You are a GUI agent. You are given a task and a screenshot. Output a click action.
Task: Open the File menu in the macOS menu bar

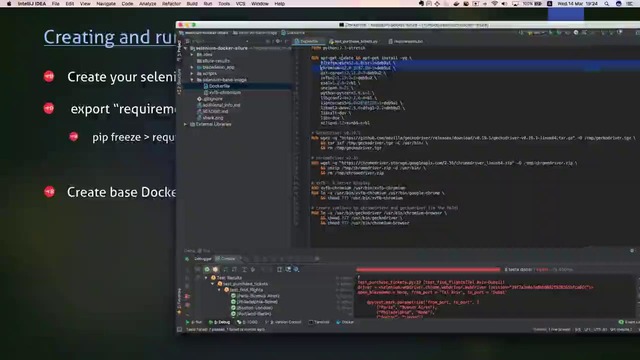56,4
